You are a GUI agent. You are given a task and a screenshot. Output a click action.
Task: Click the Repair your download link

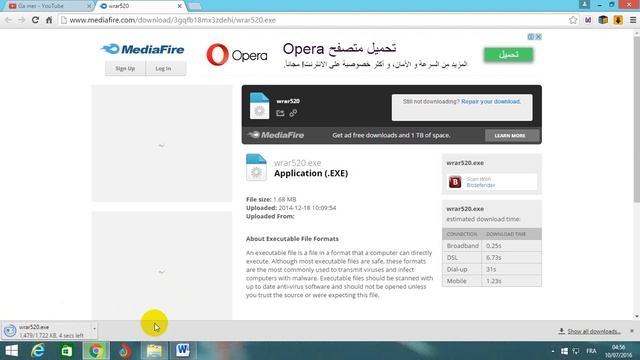click(x=491, y=102)
